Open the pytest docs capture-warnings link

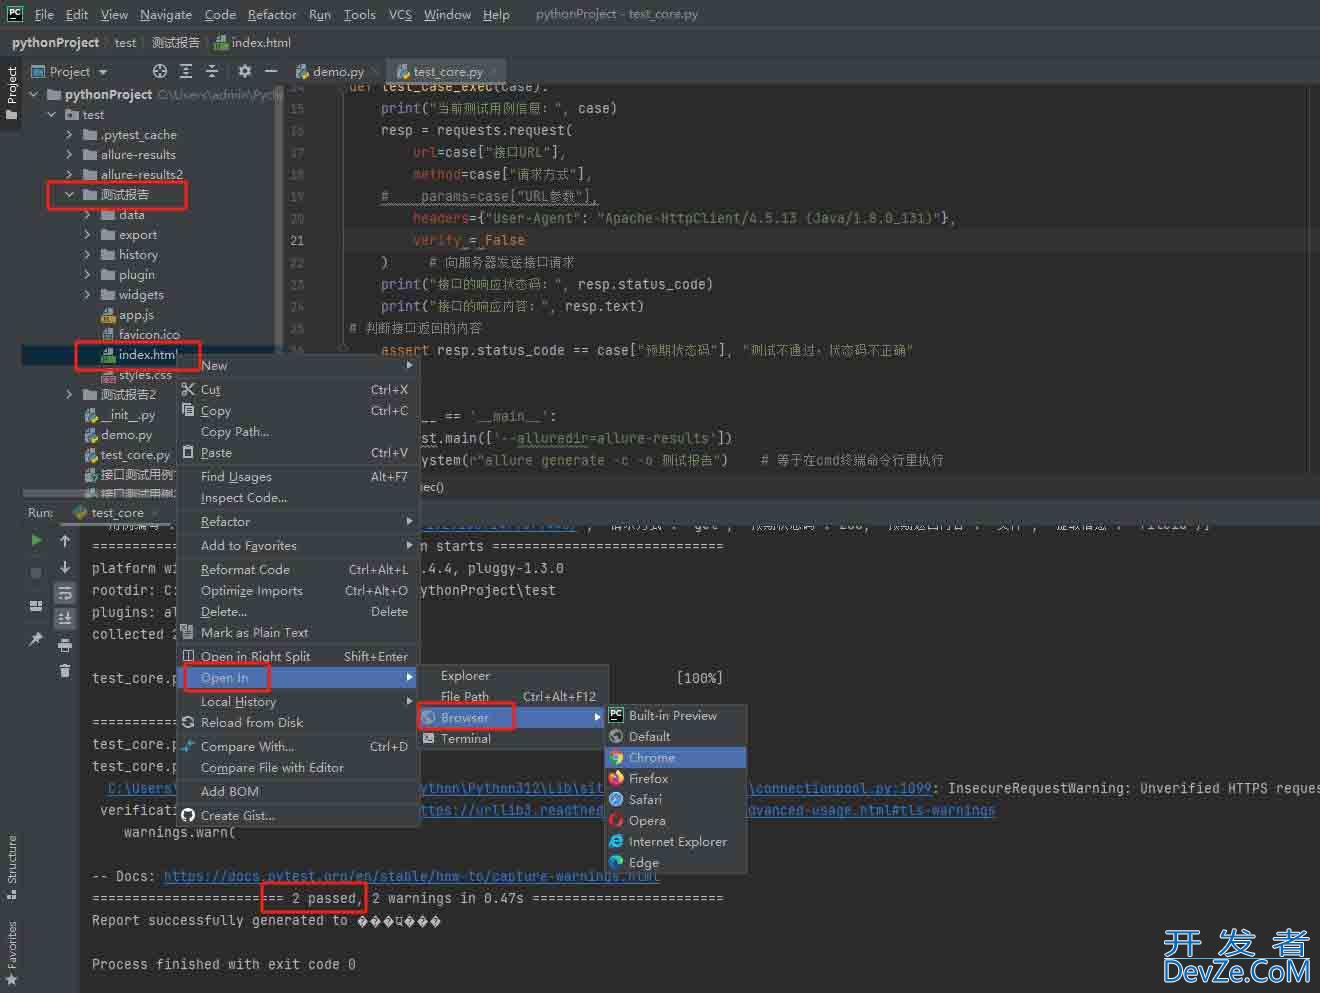tap(411, 877)
